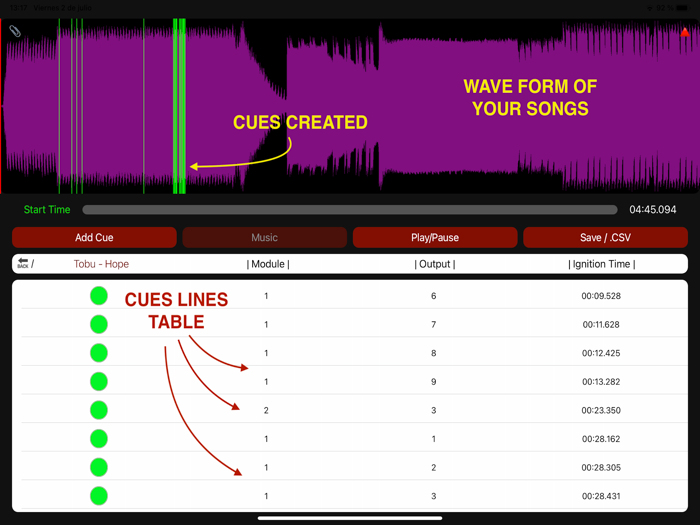
Task: Click the Ignition Time column header
Action: (x=601, y=264)
